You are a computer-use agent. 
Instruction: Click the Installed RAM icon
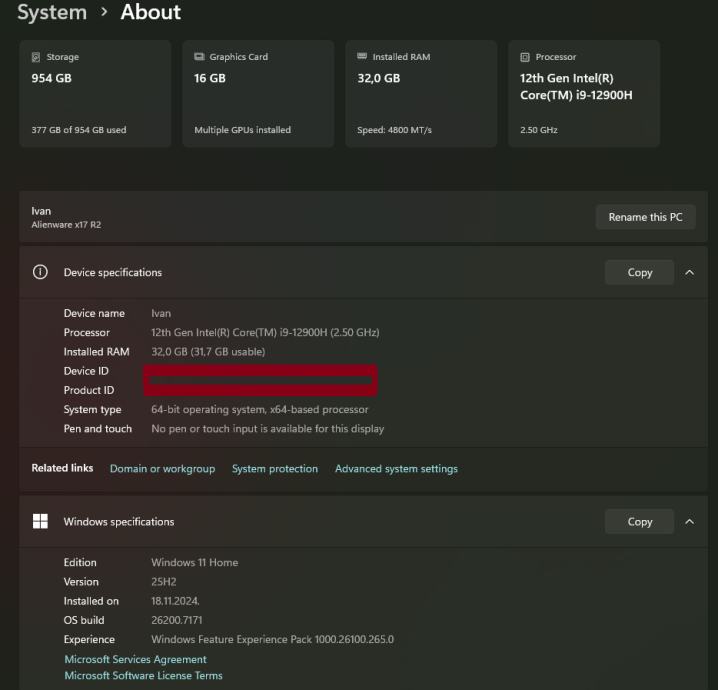pos(362,57)
